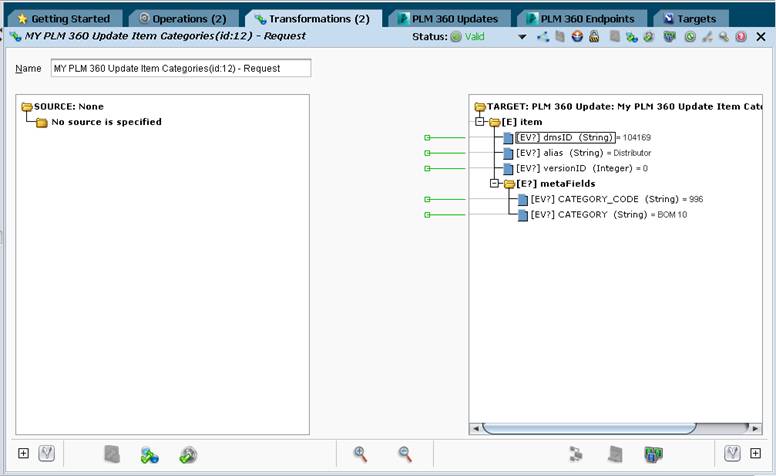Click the zoom out magnifier icon
This screenshot has height=476, width=776.
[x=405, y=454]
